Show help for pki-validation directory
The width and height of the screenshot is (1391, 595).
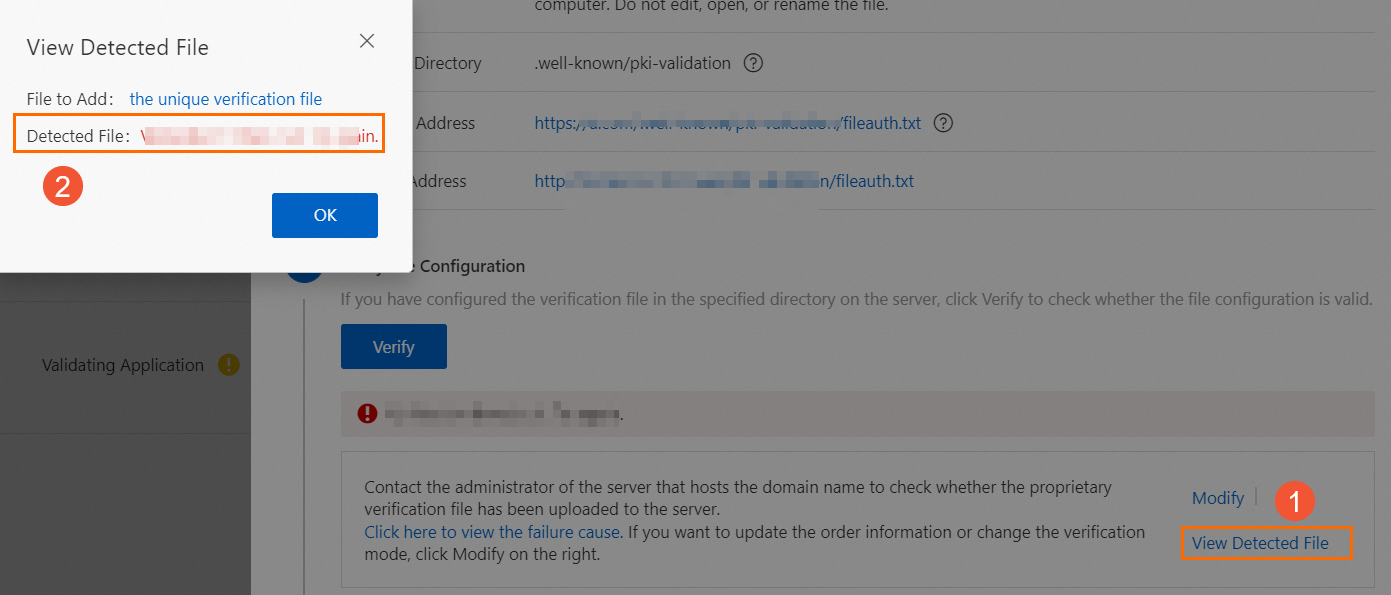(x=754, y=63)
